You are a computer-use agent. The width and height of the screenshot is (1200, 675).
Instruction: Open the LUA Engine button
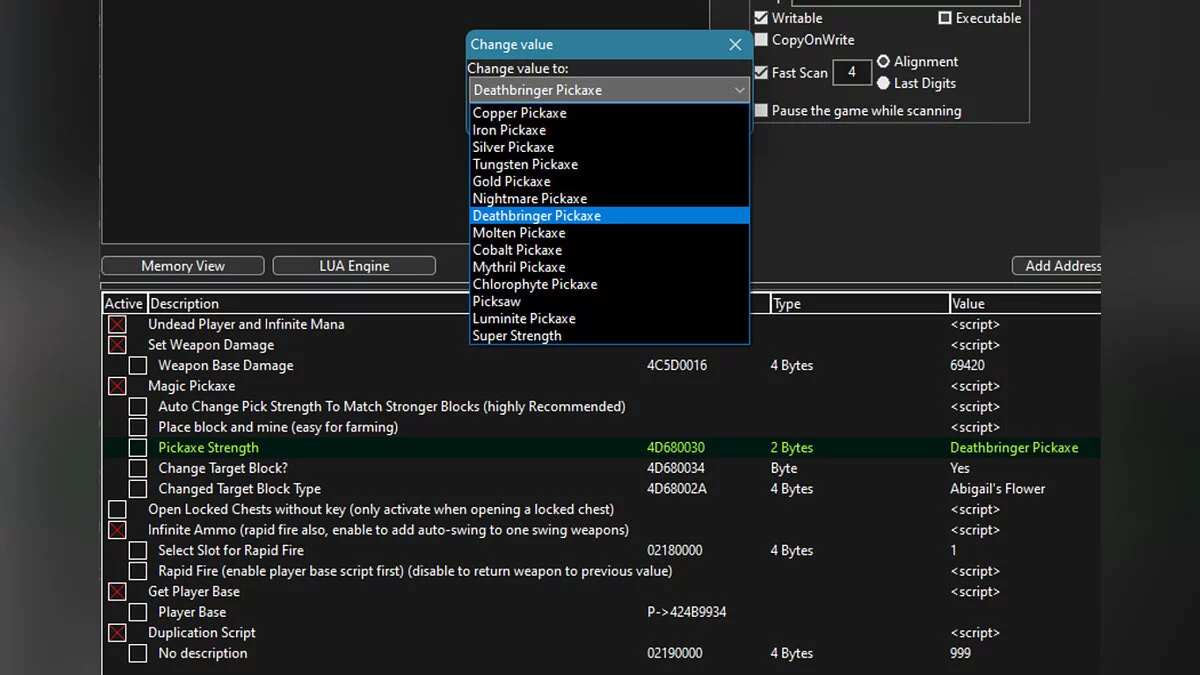354,266
